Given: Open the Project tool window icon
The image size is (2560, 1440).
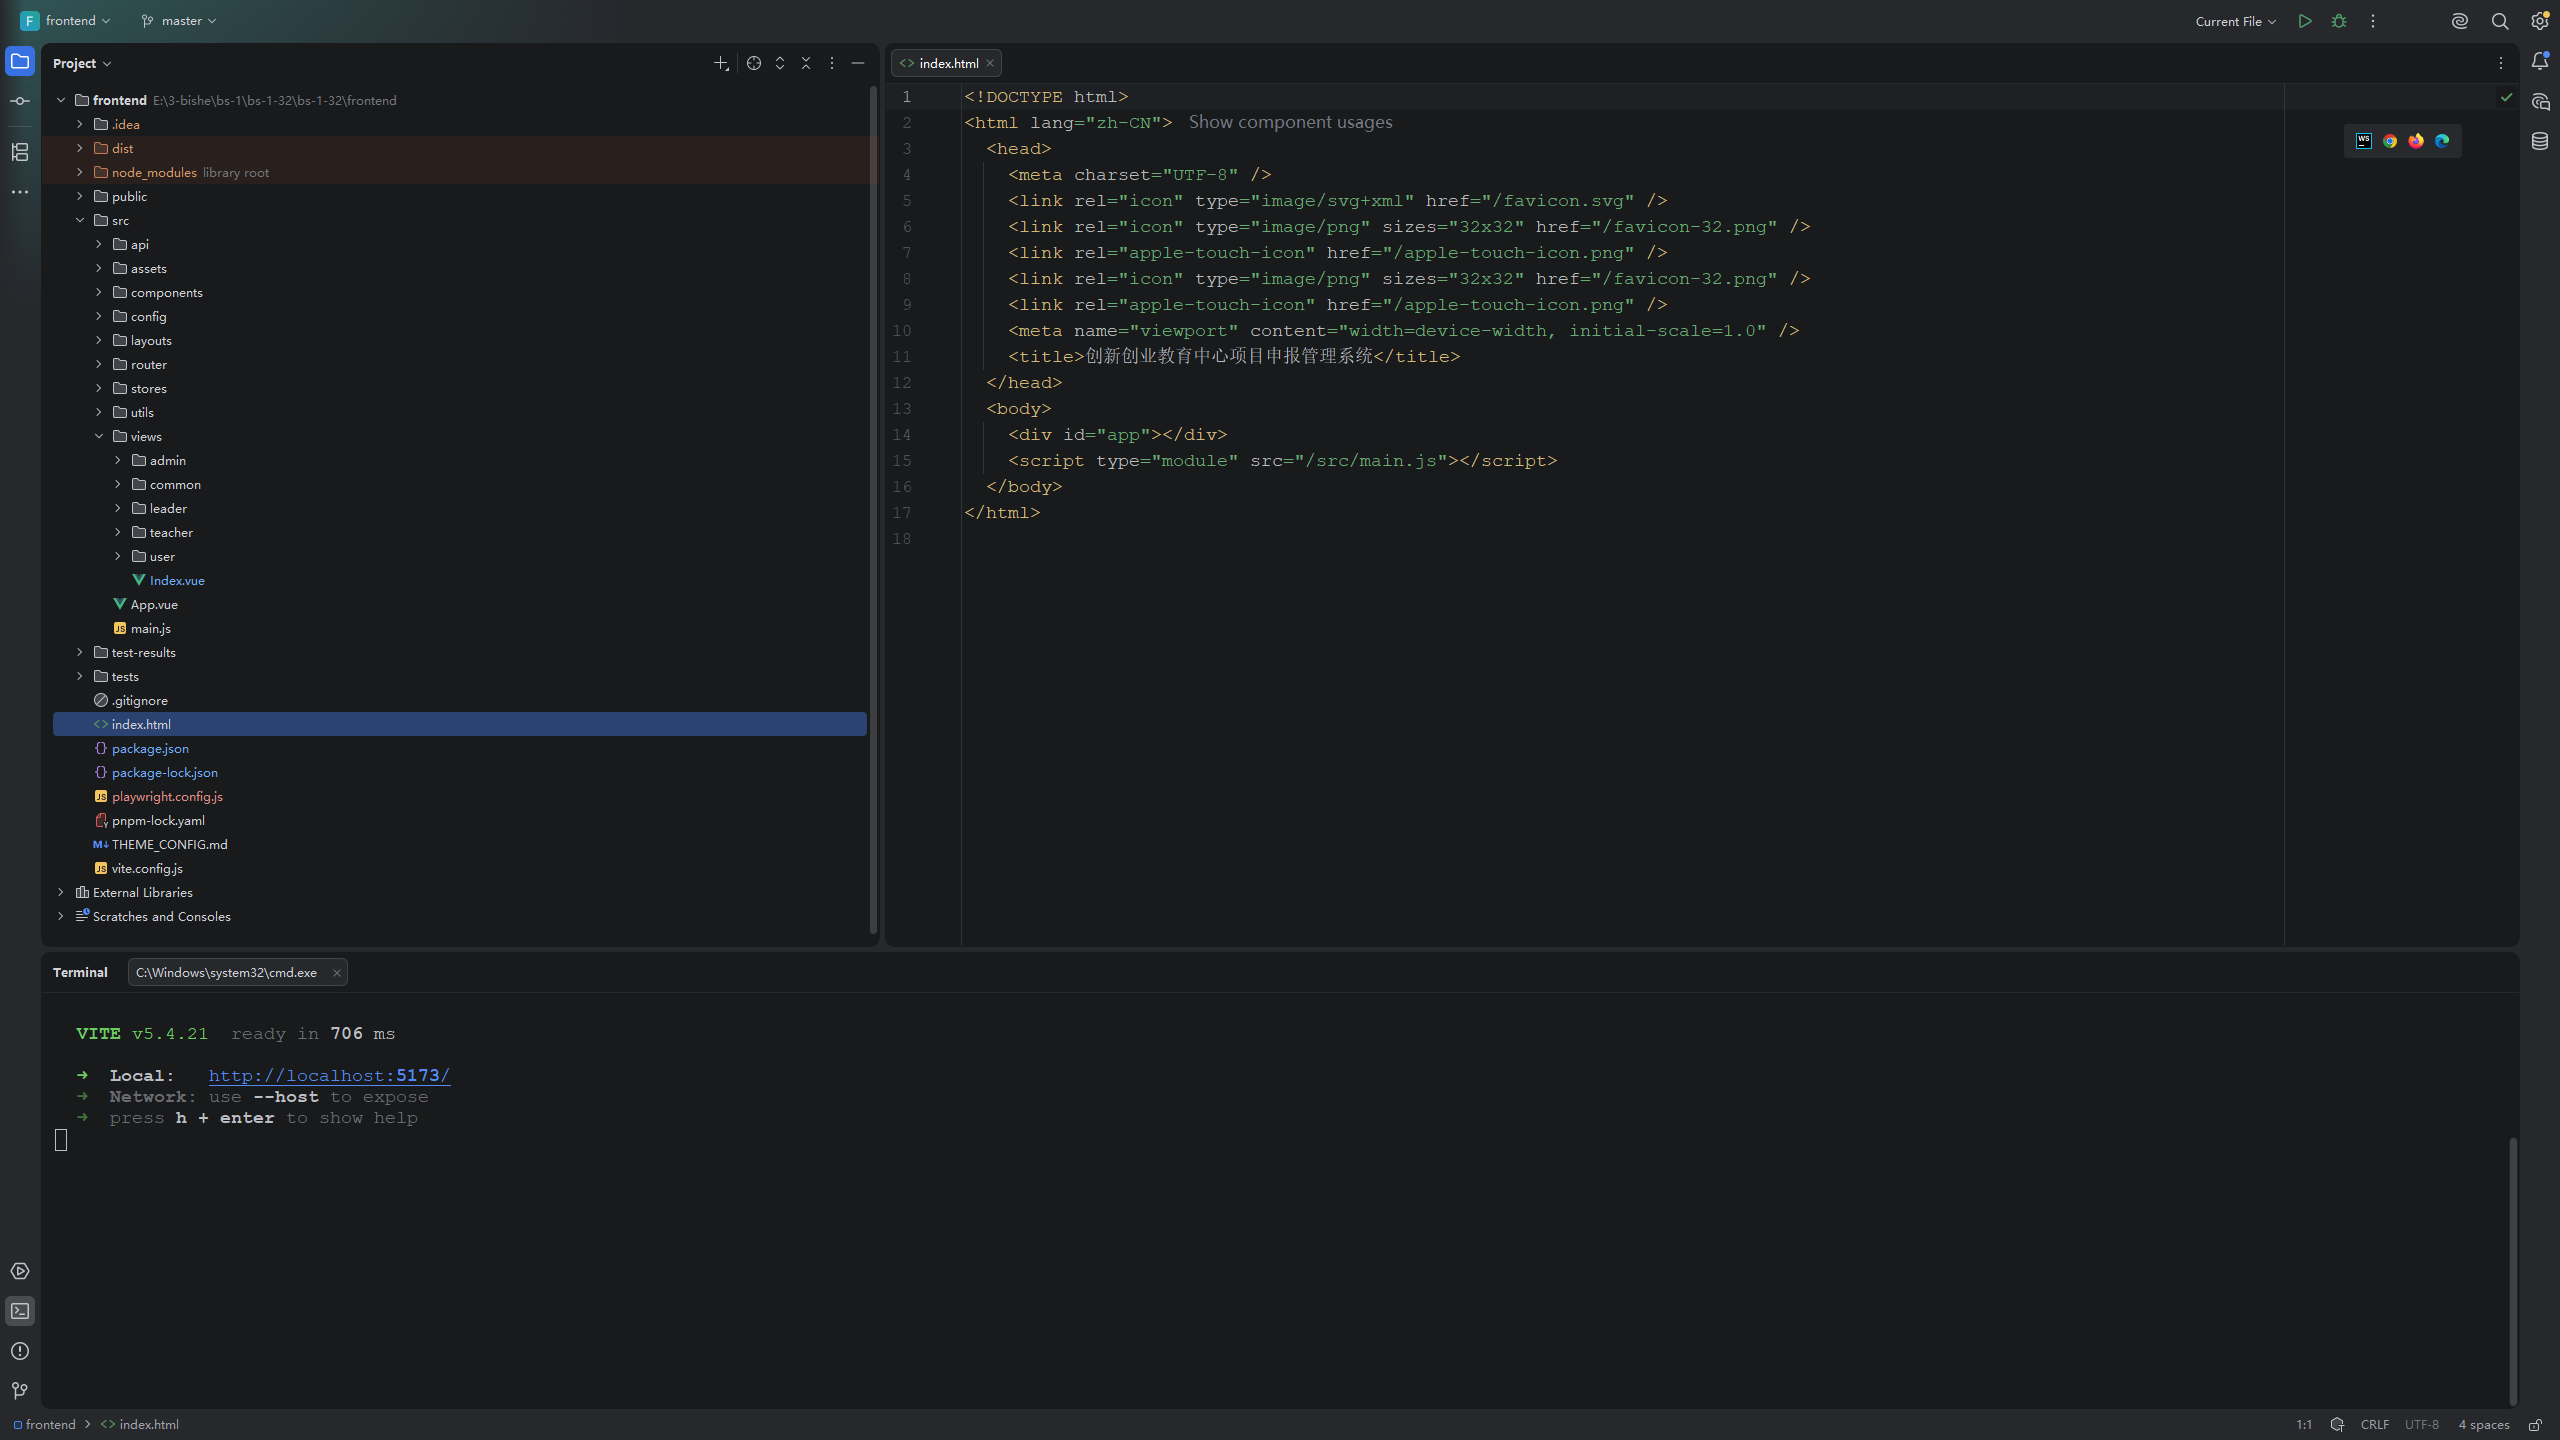Looking at the screenshot, I should (x=20, y=62).
